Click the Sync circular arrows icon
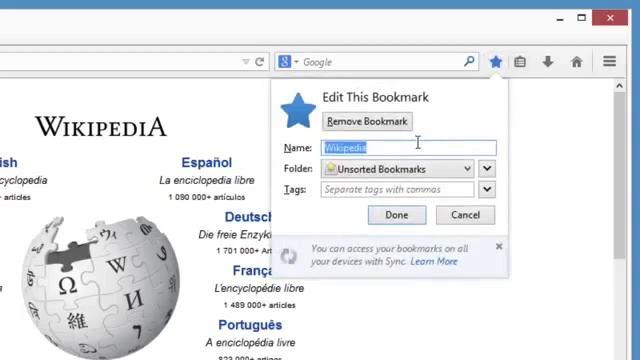640x360 pixels. pyautogui.click(x=289, y=256)
